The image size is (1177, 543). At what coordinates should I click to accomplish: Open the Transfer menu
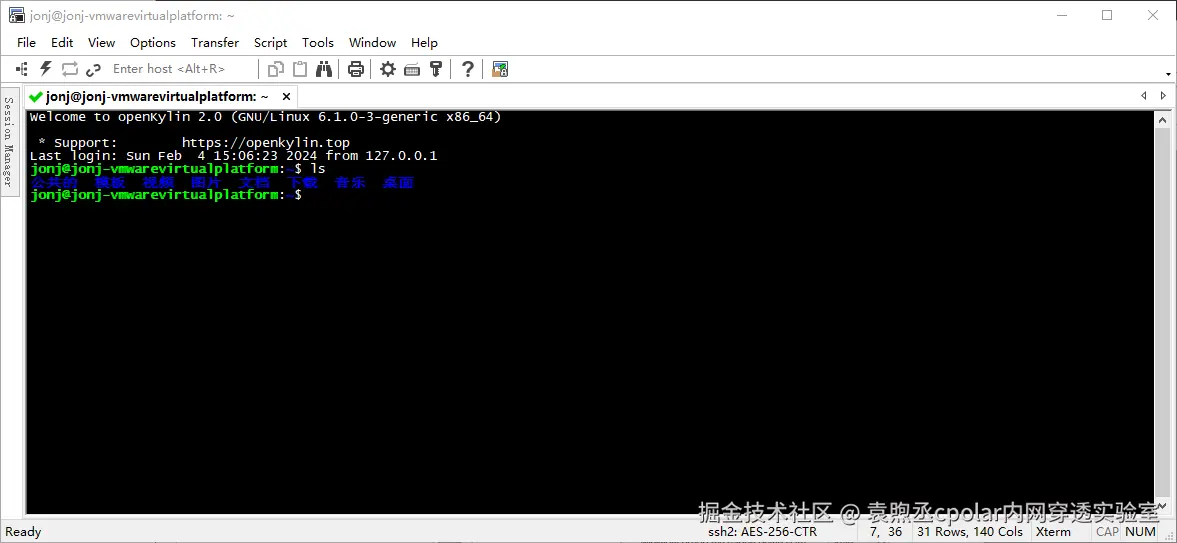215,43
